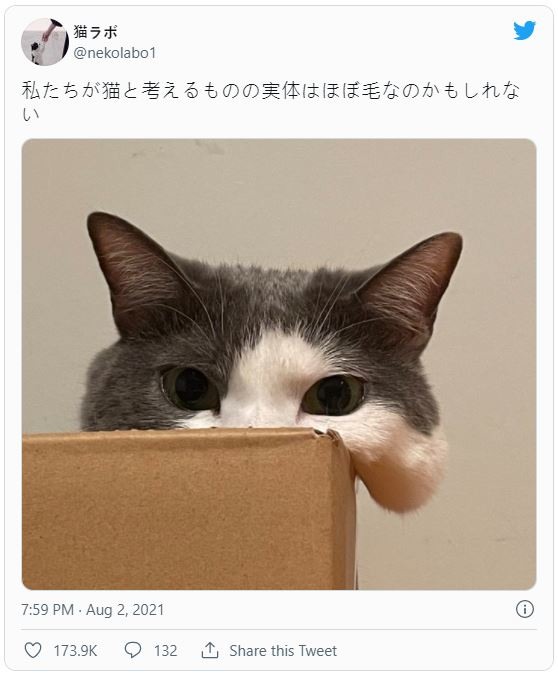This screenshot has width=558, height=673.
Task: Click the 132 replies count
Action: click(166, 651)
